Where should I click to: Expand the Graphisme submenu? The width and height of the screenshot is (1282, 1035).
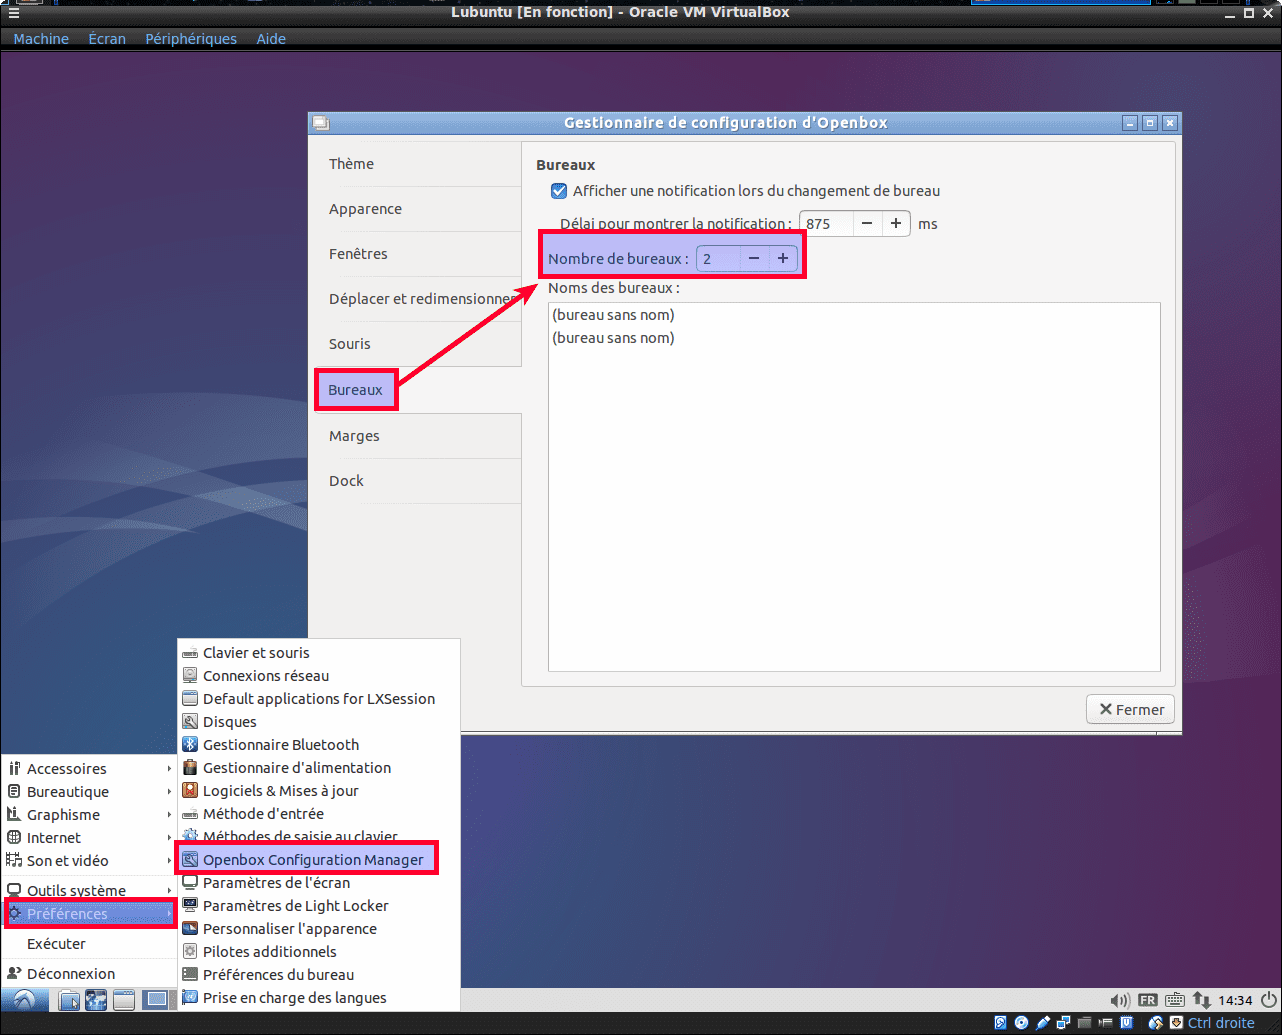pos(90,815)
